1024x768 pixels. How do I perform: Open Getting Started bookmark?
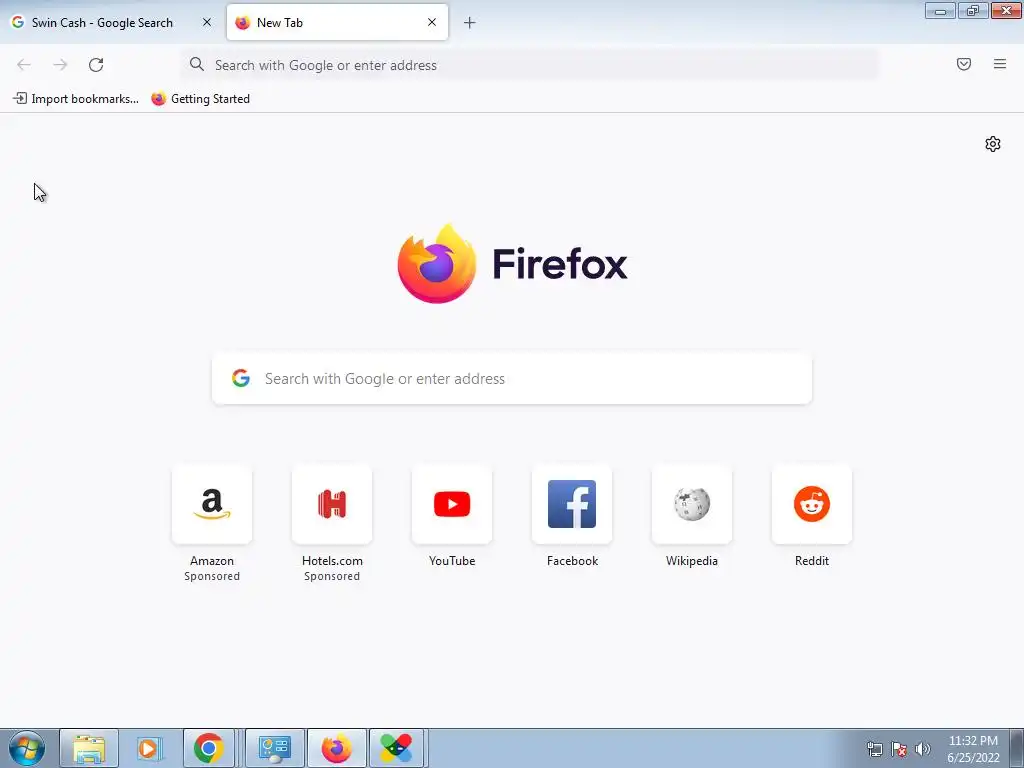tap(200, 99)
